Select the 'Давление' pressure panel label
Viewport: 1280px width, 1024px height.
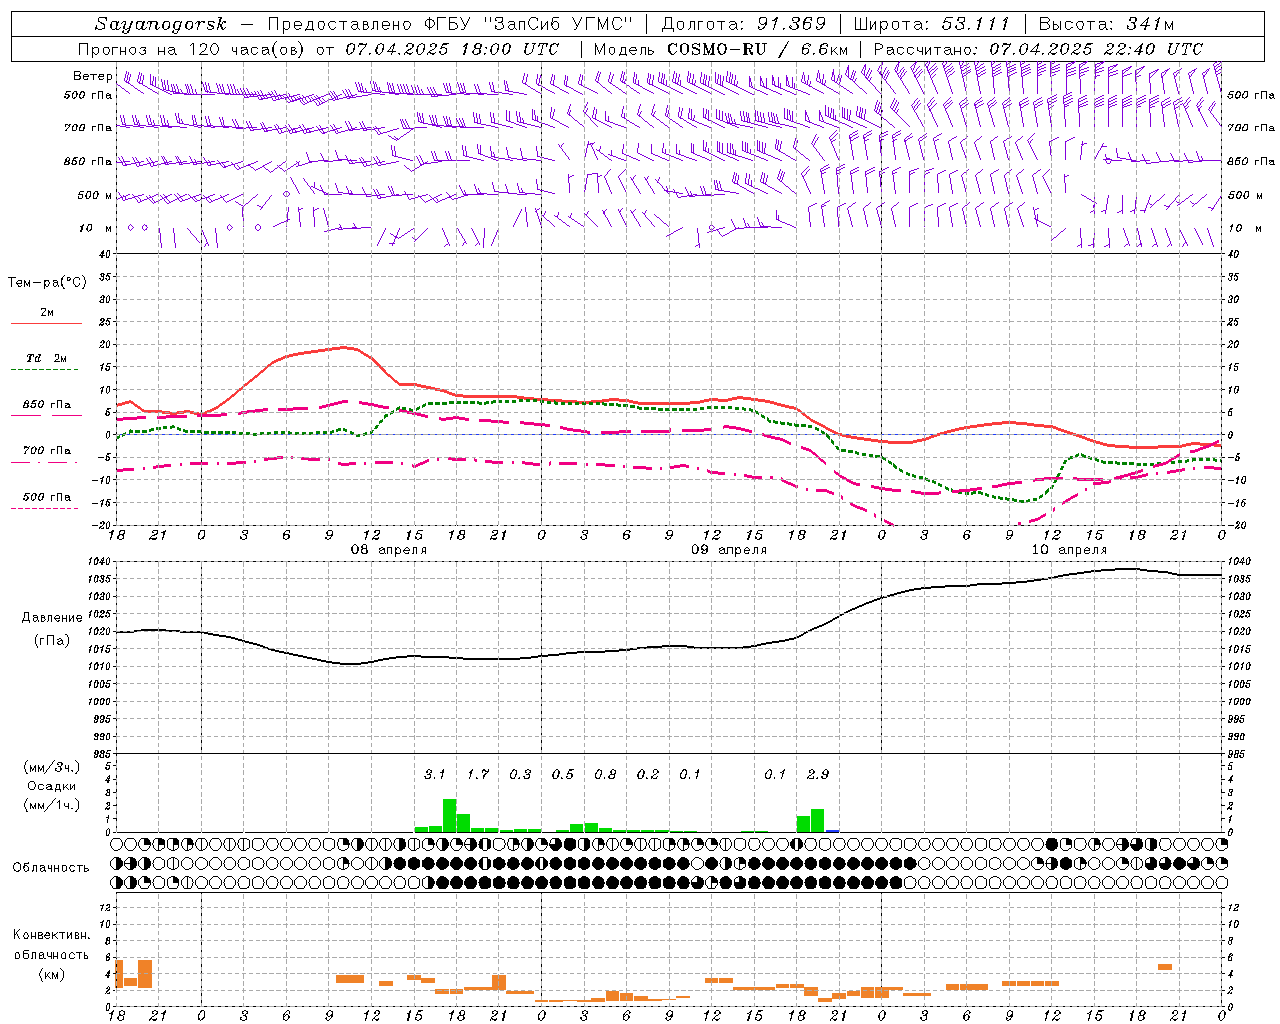[51, 618]
